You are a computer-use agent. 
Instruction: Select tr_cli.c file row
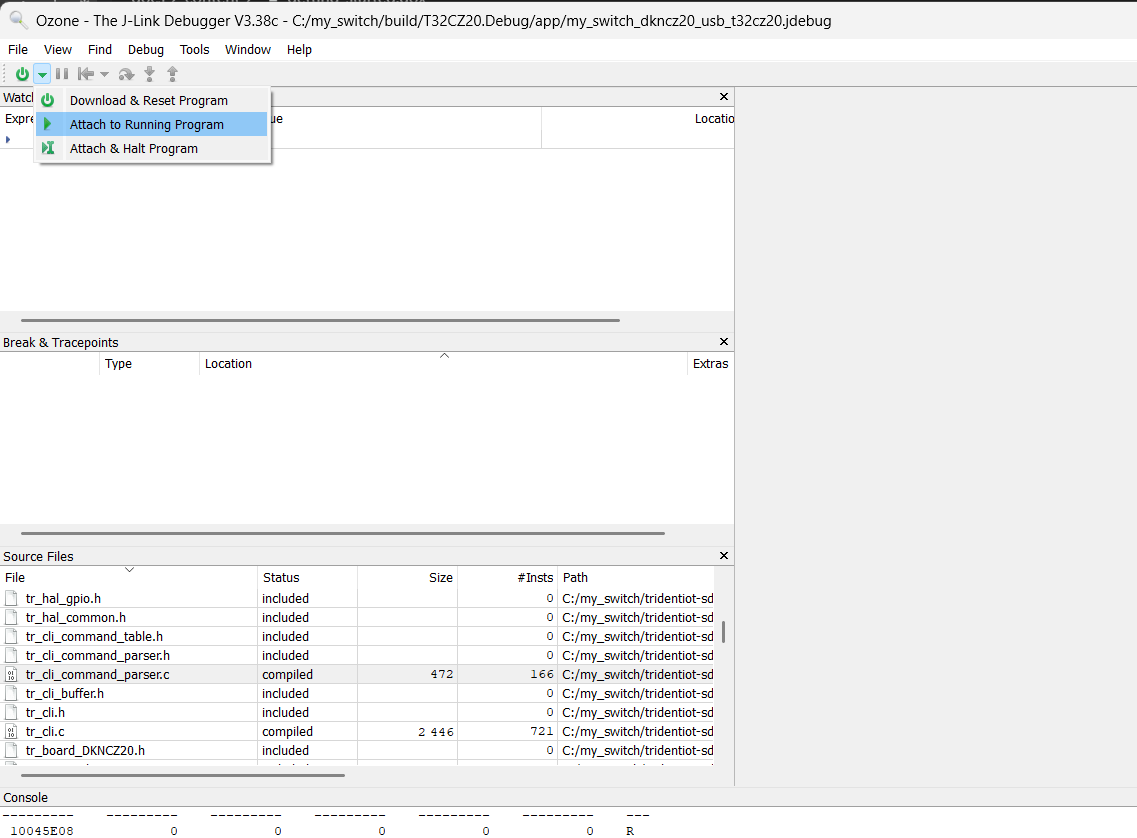point(357,731)
